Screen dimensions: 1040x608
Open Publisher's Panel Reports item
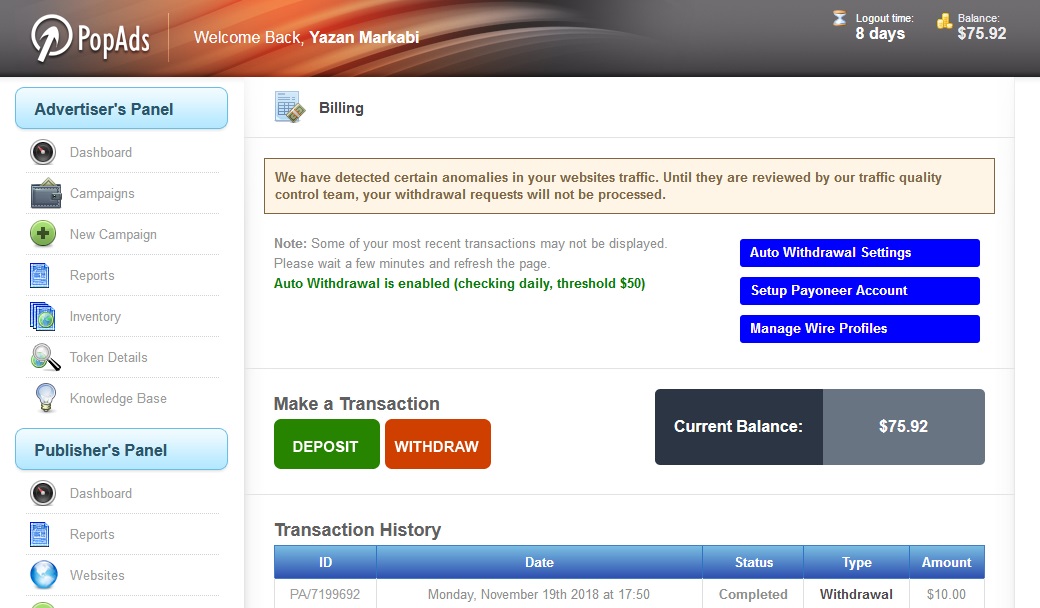click(92, 534)
